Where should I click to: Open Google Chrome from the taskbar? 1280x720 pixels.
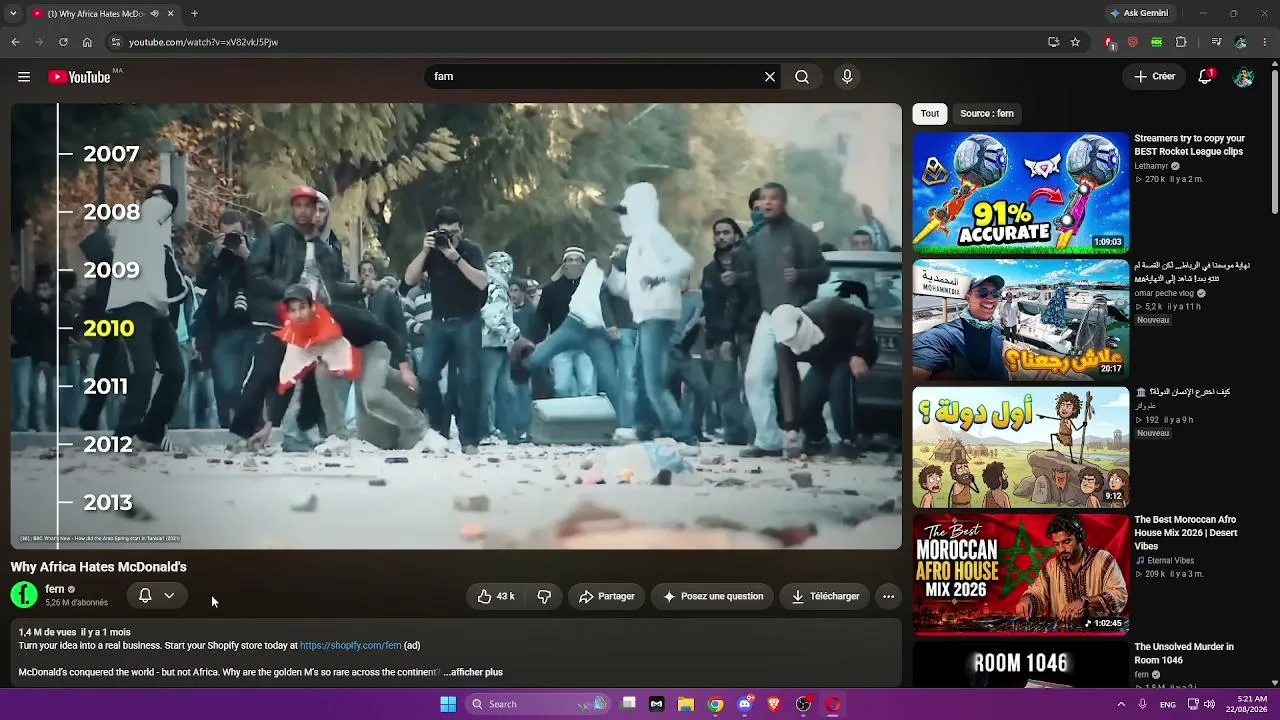click(x=715, y=704)
